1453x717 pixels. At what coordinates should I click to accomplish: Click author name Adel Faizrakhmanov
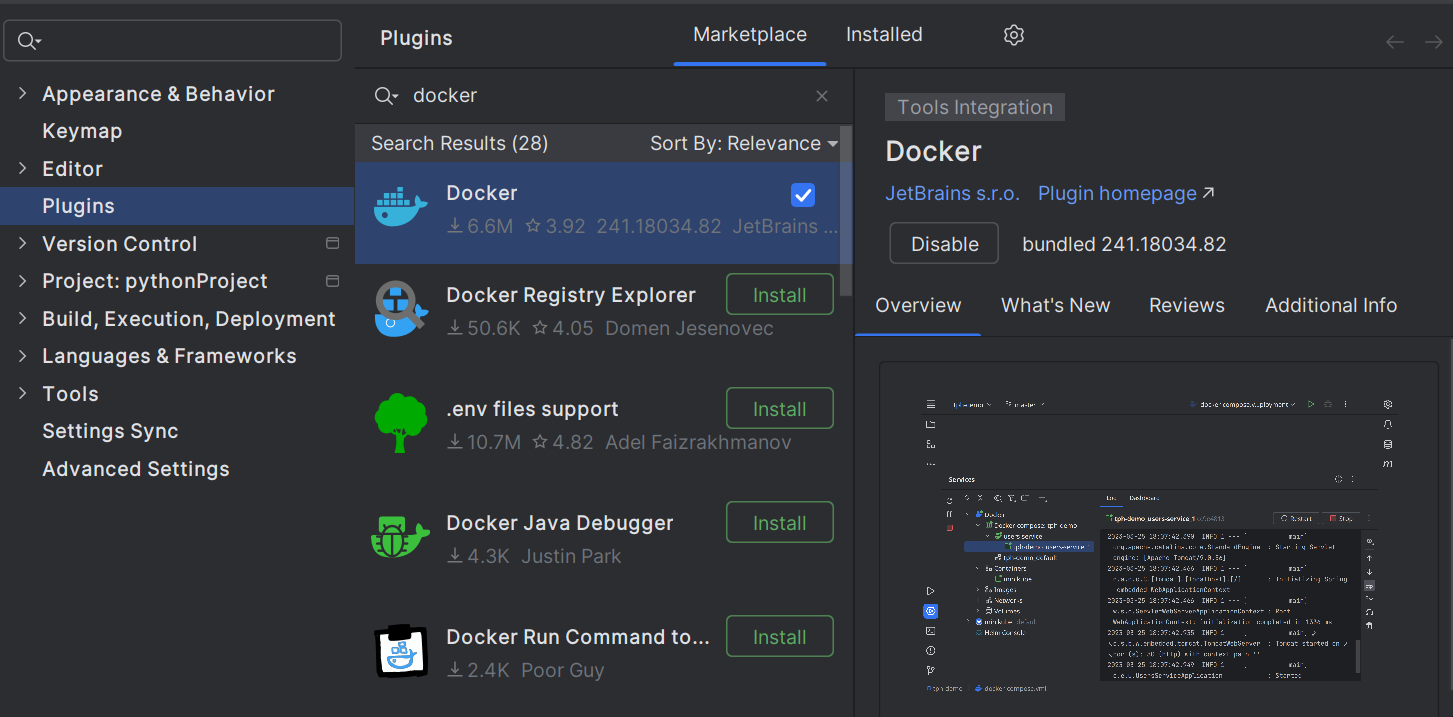pos(698,442)
